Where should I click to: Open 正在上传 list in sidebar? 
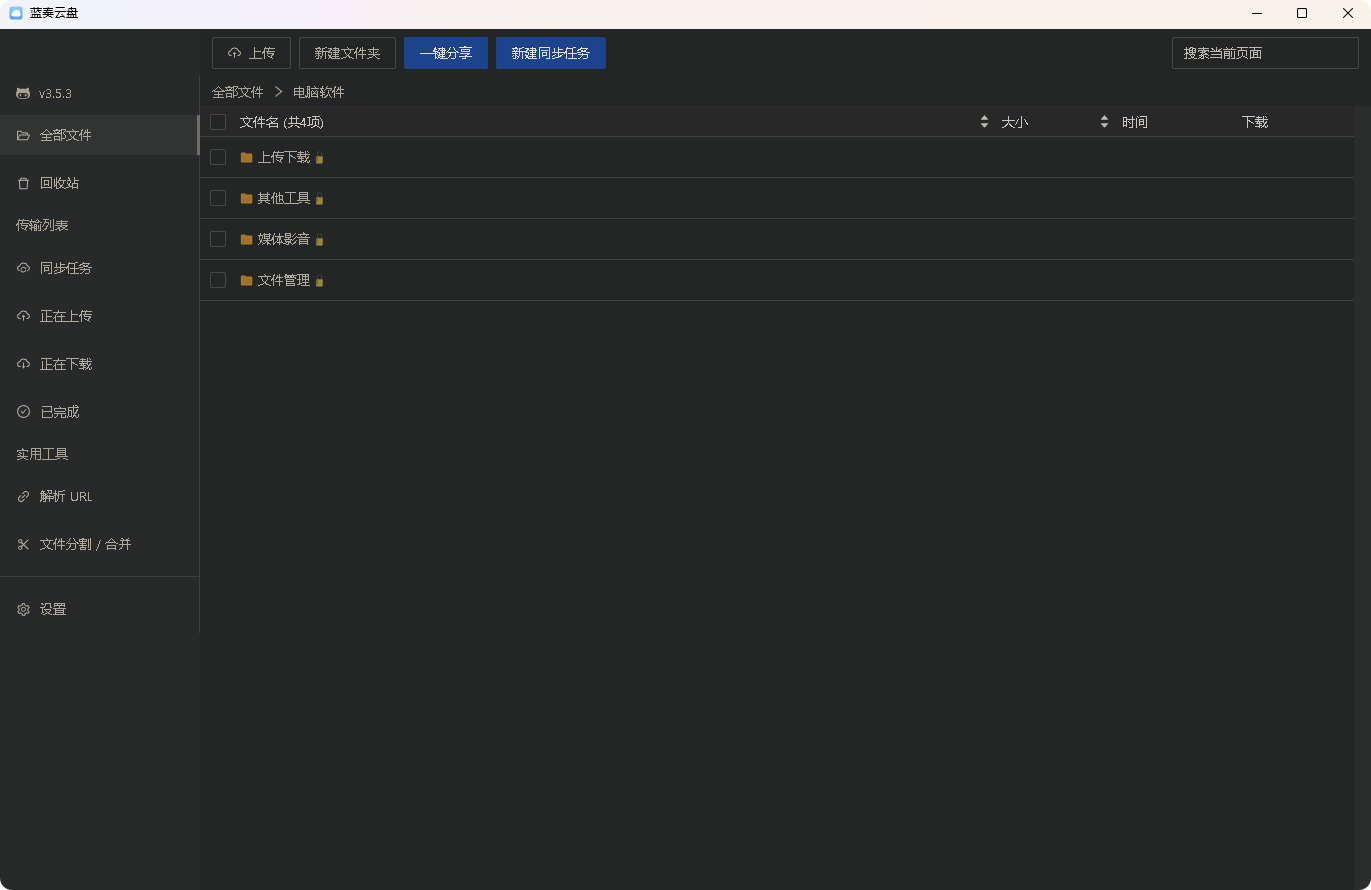point(99,316)
